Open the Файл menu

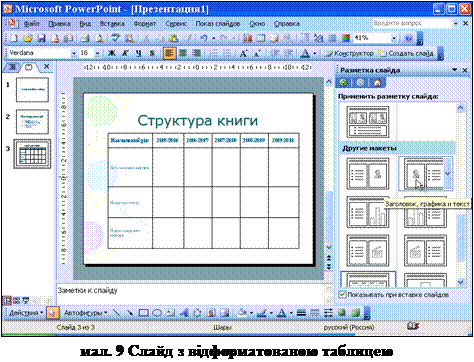pyautogui.click(x=32, y=24)
